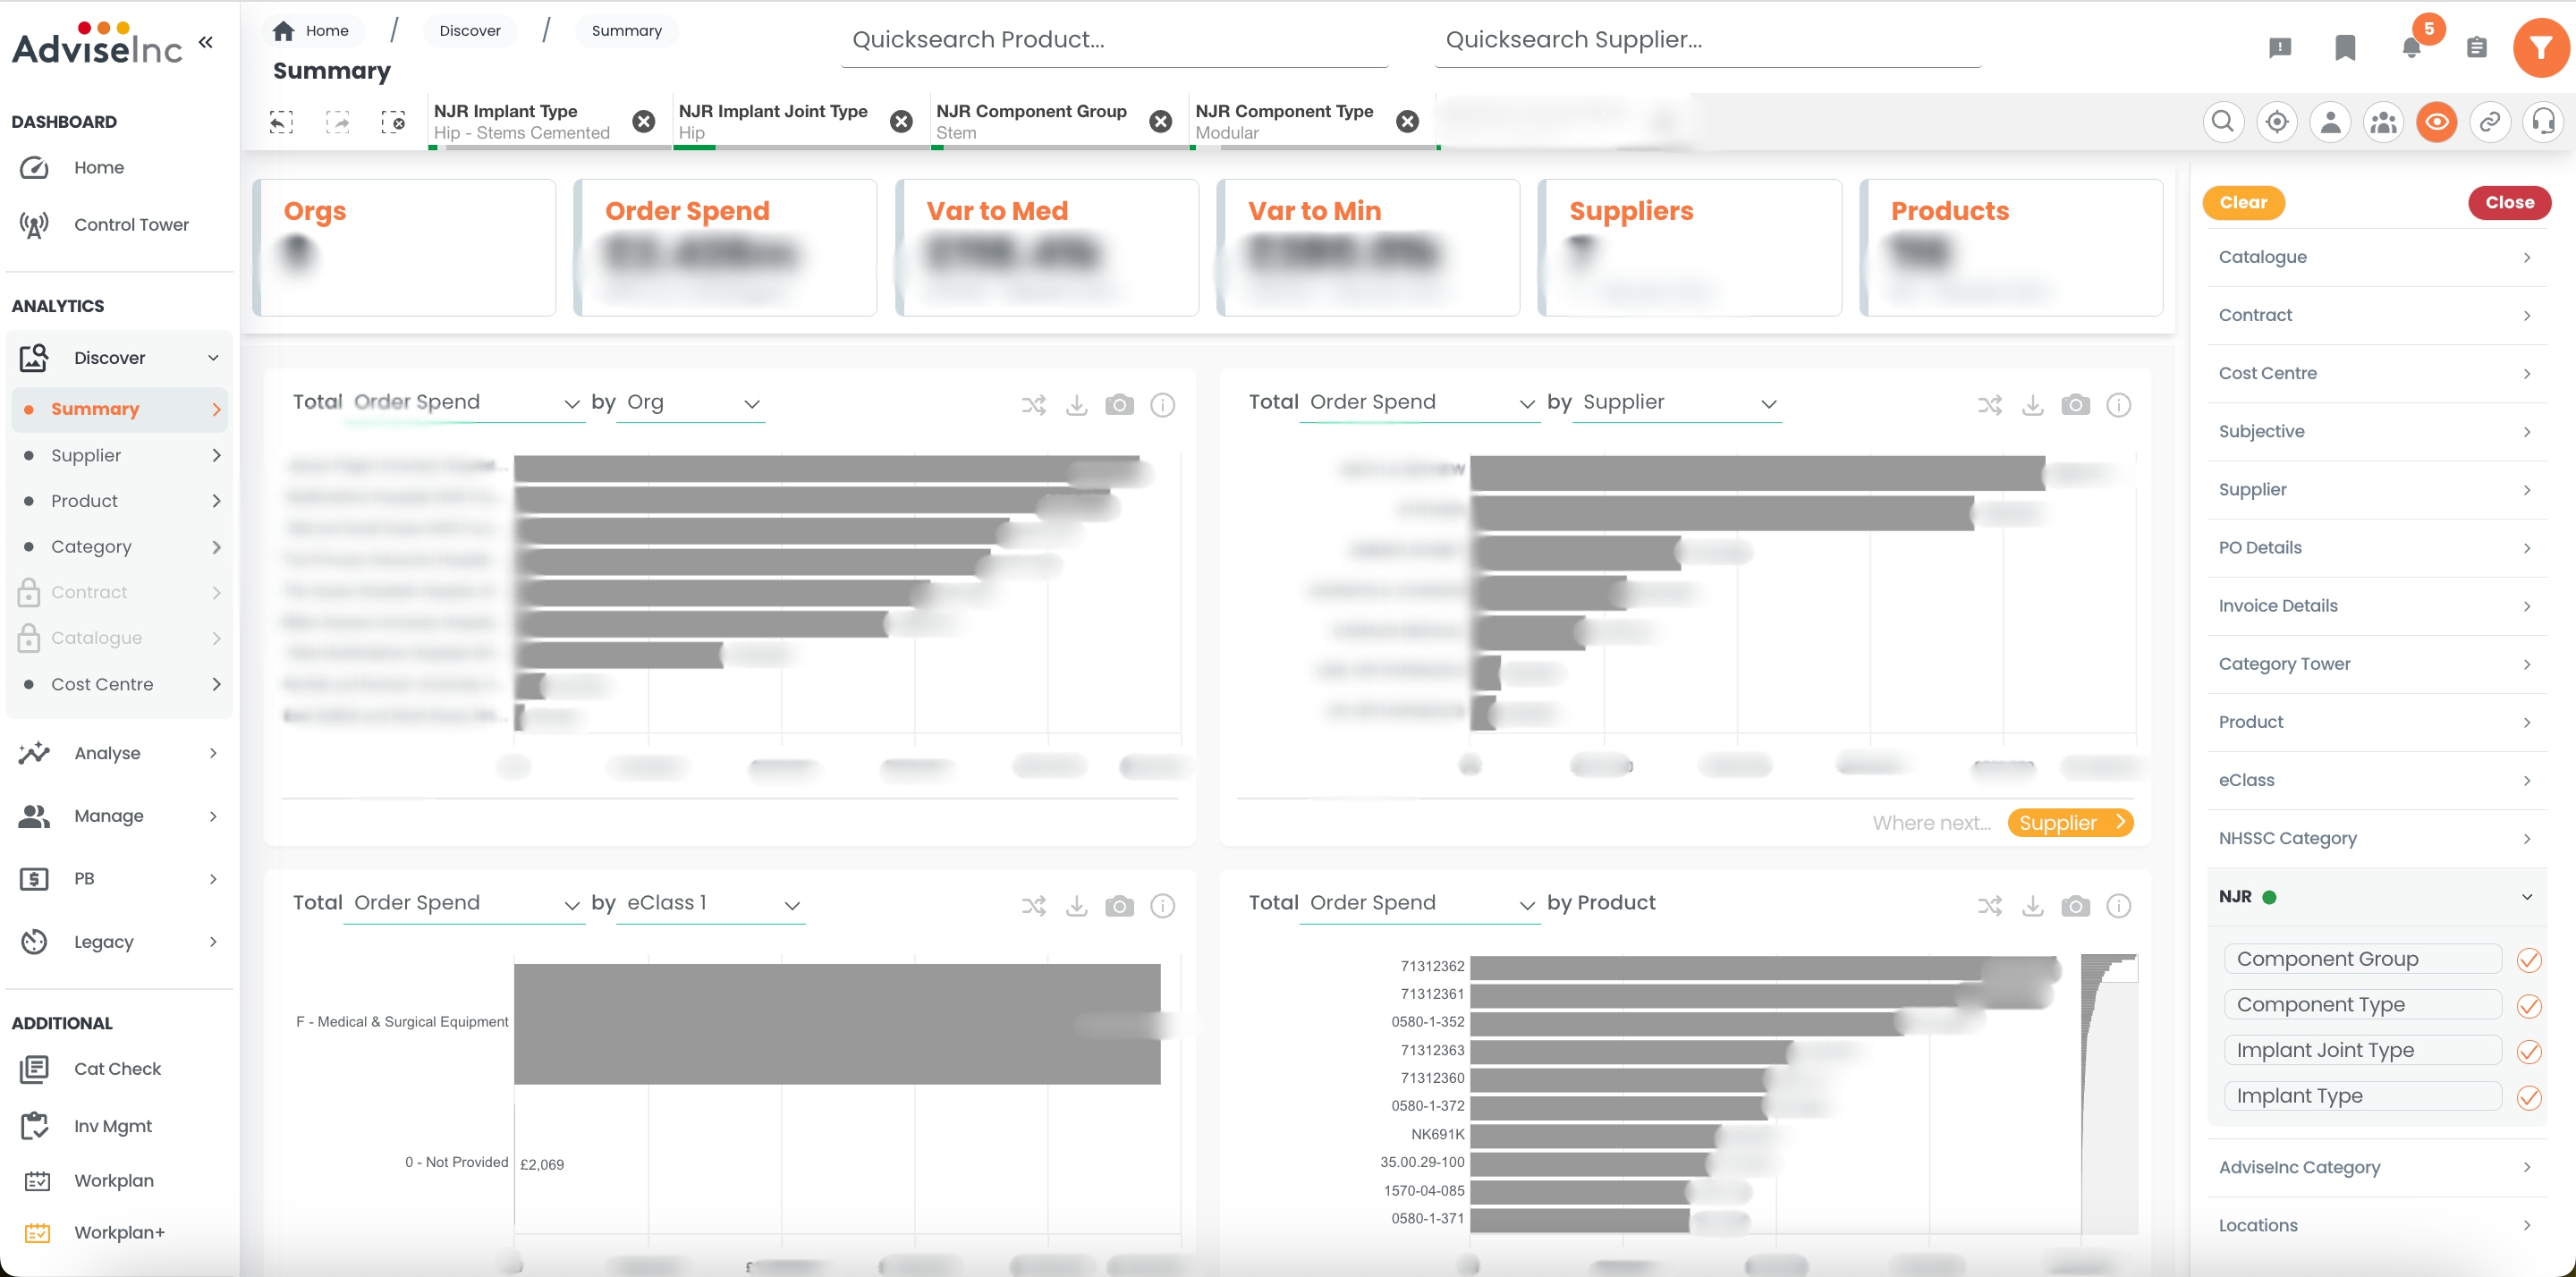Expand the Catalogue filter section
2576x1277 pixels.
[2376, 257]
